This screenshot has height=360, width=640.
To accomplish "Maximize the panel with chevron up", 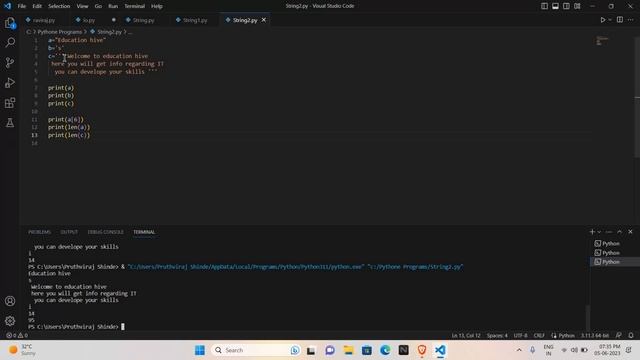I will point(620,232).
